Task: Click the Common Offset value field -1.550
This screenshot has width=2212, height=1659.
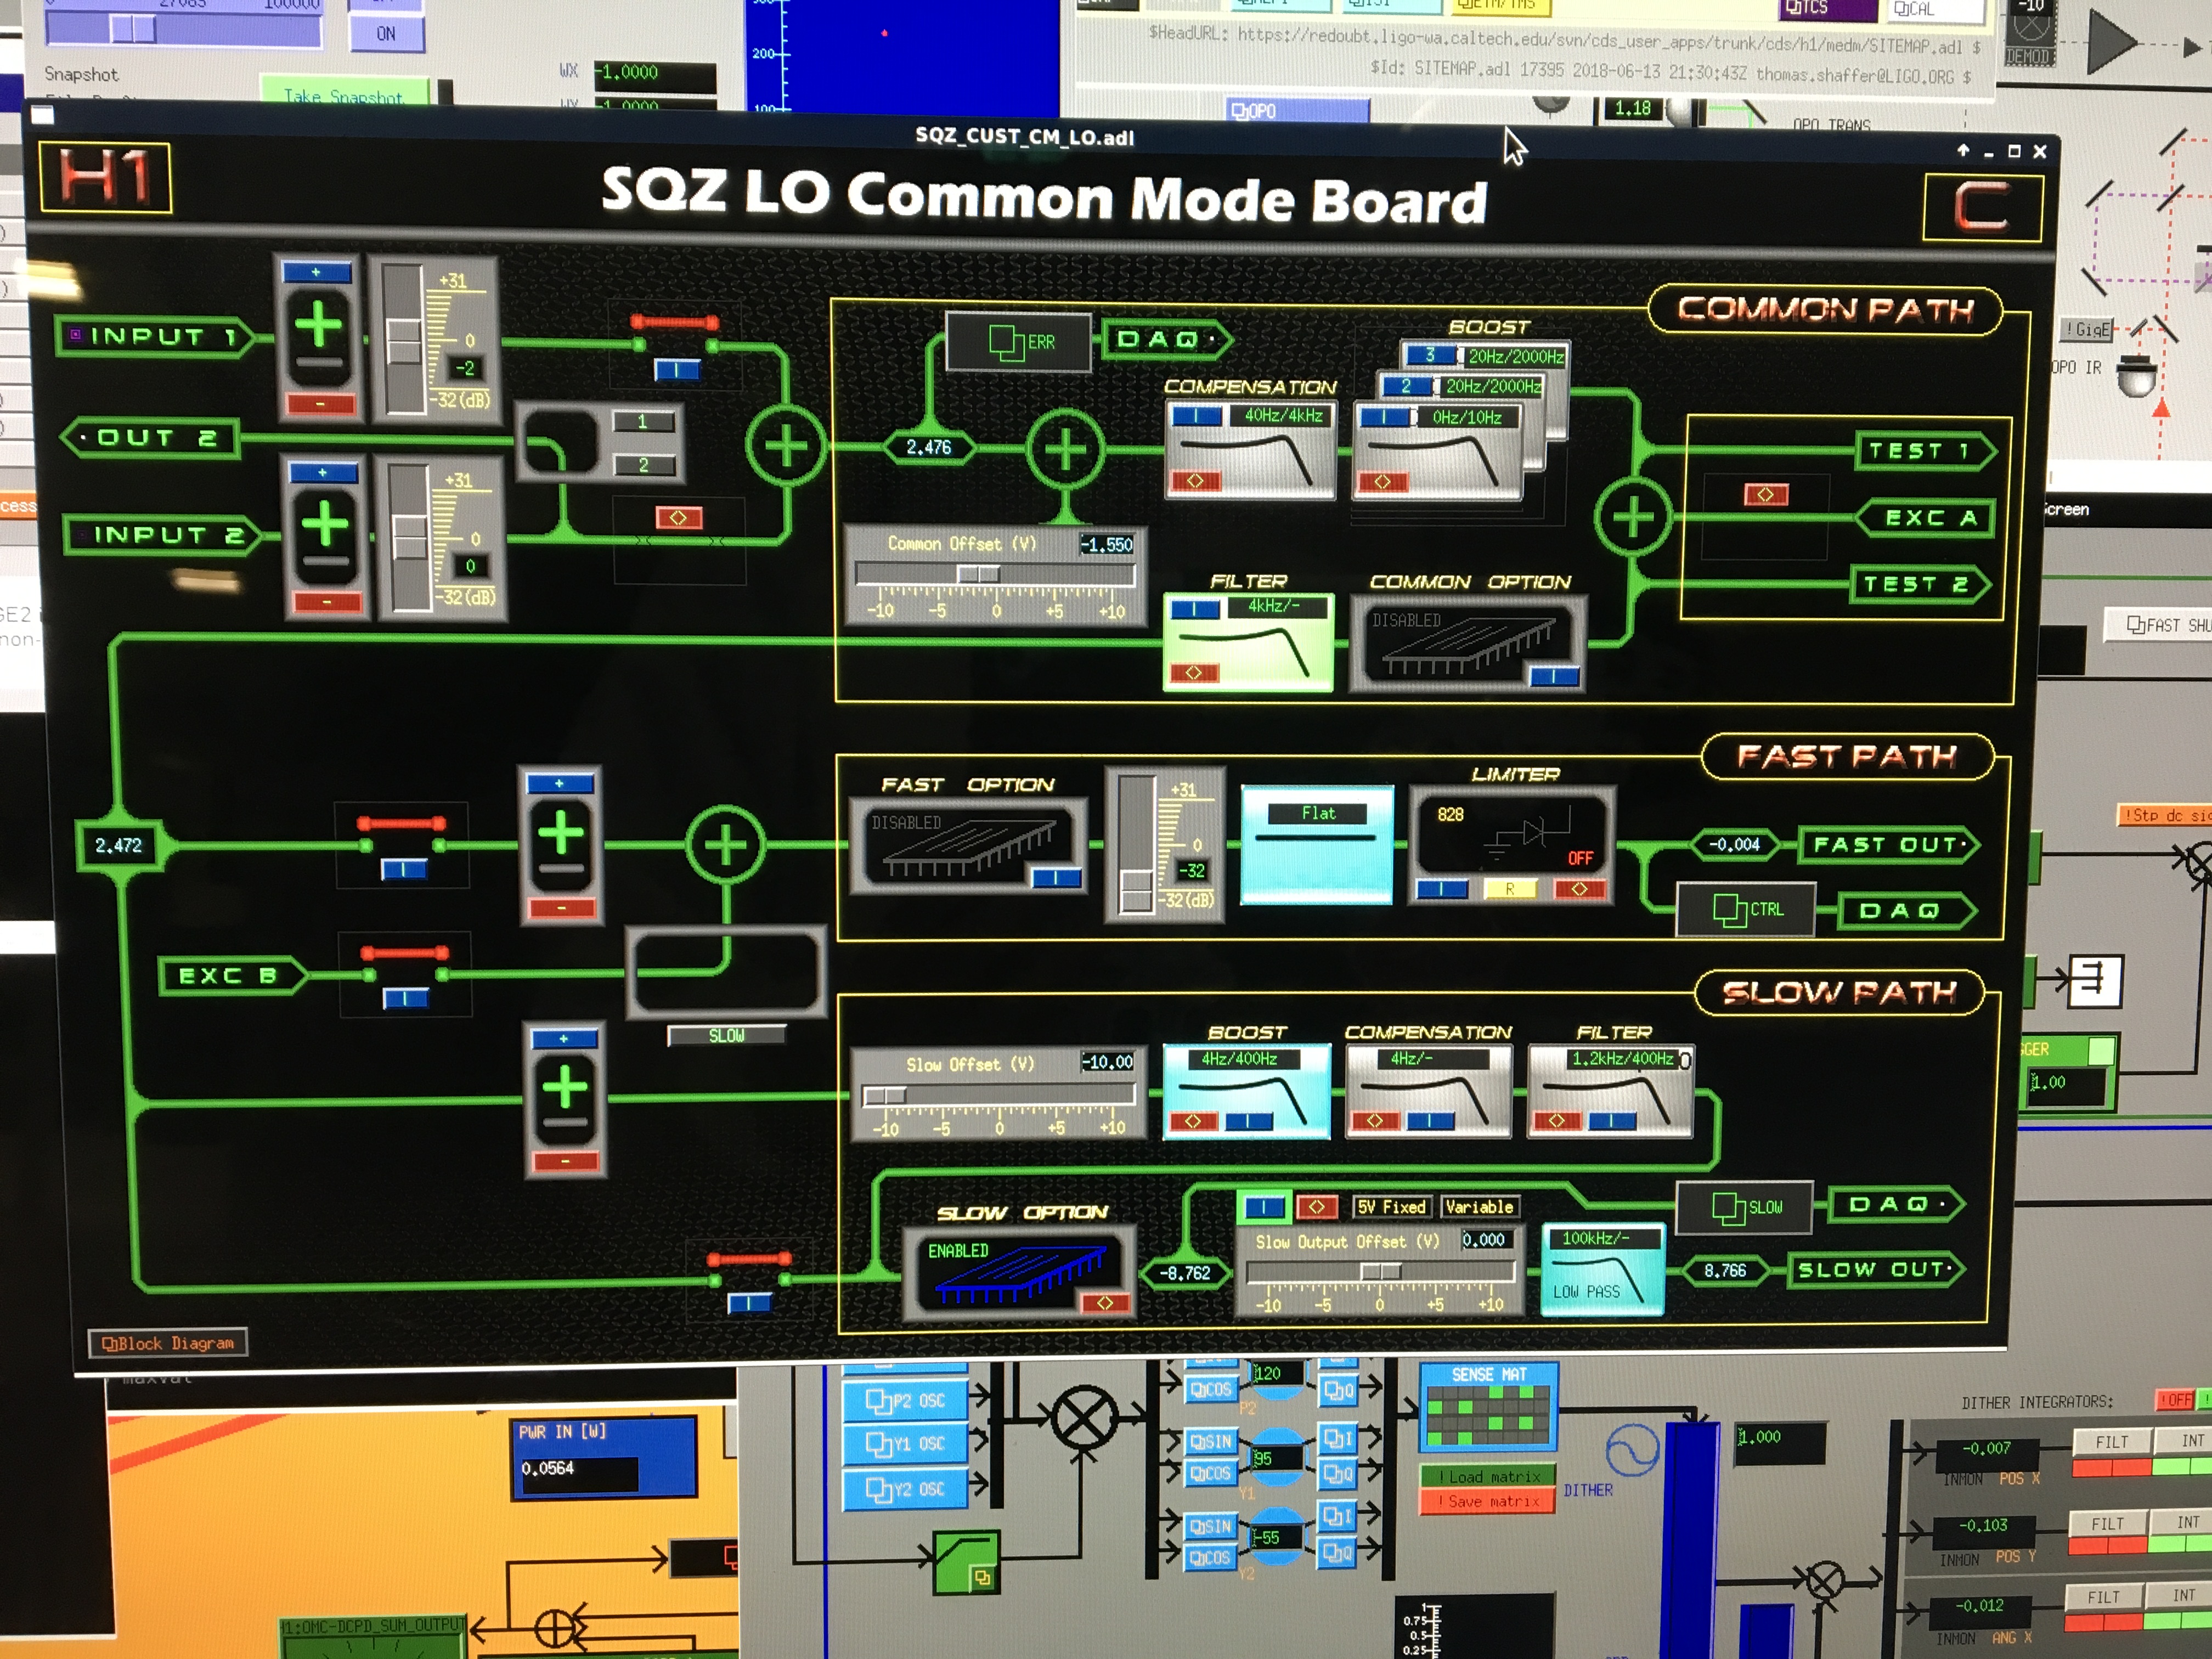Action: [1107, 545]
